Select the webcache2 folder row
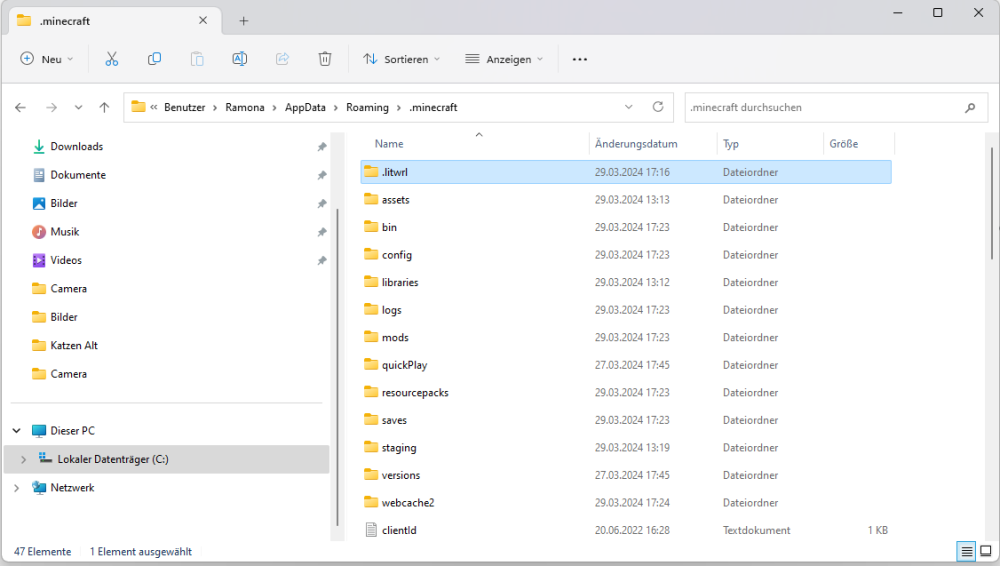This screenshot has width=1000, height=566. pos(626,502)
